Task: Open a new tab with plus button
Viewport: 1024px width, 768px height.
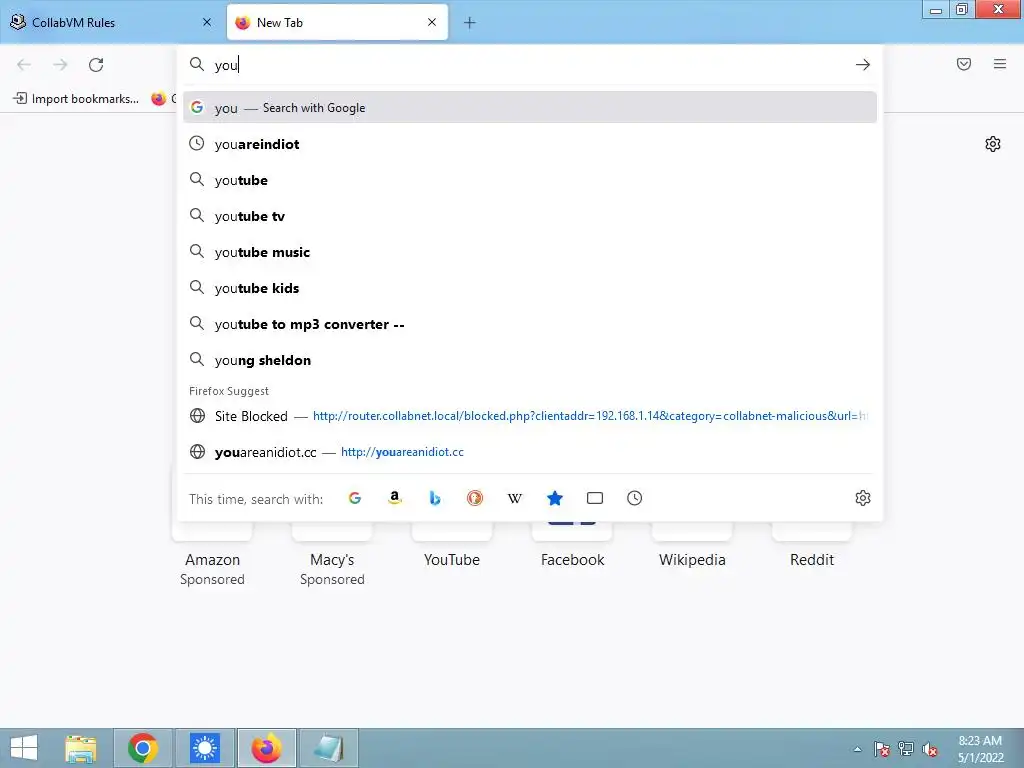Action: coord(470,23)
